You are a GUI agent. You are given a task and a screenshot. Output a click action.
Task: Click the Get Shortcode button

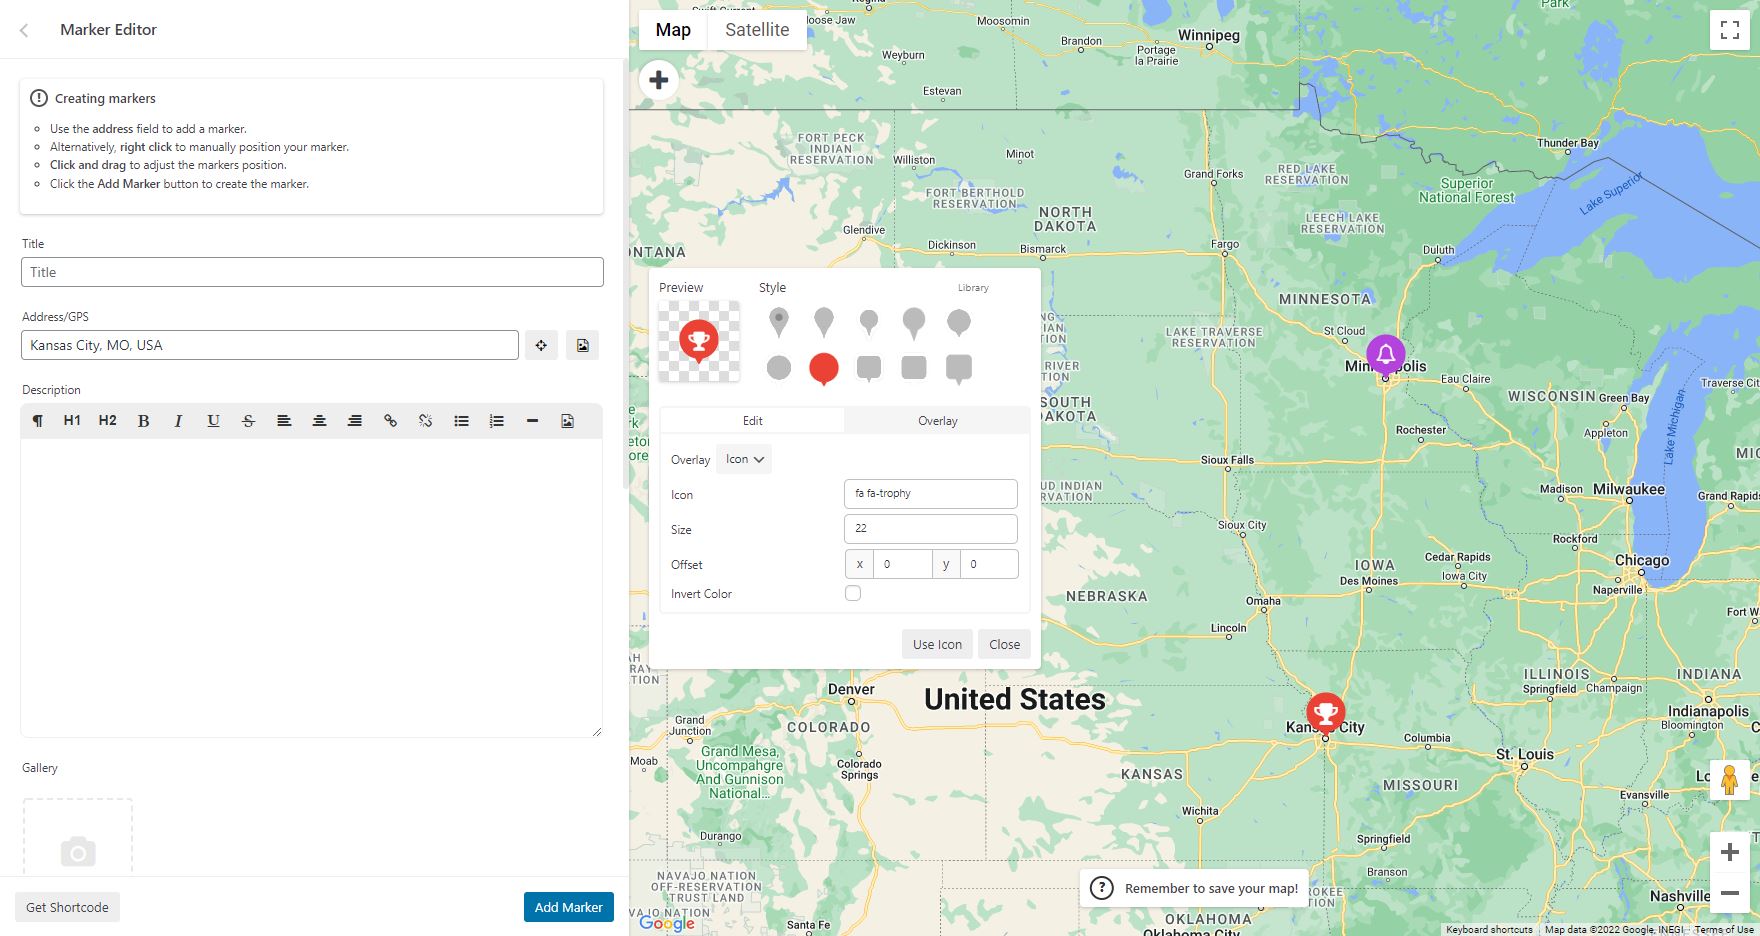[67, 907]
